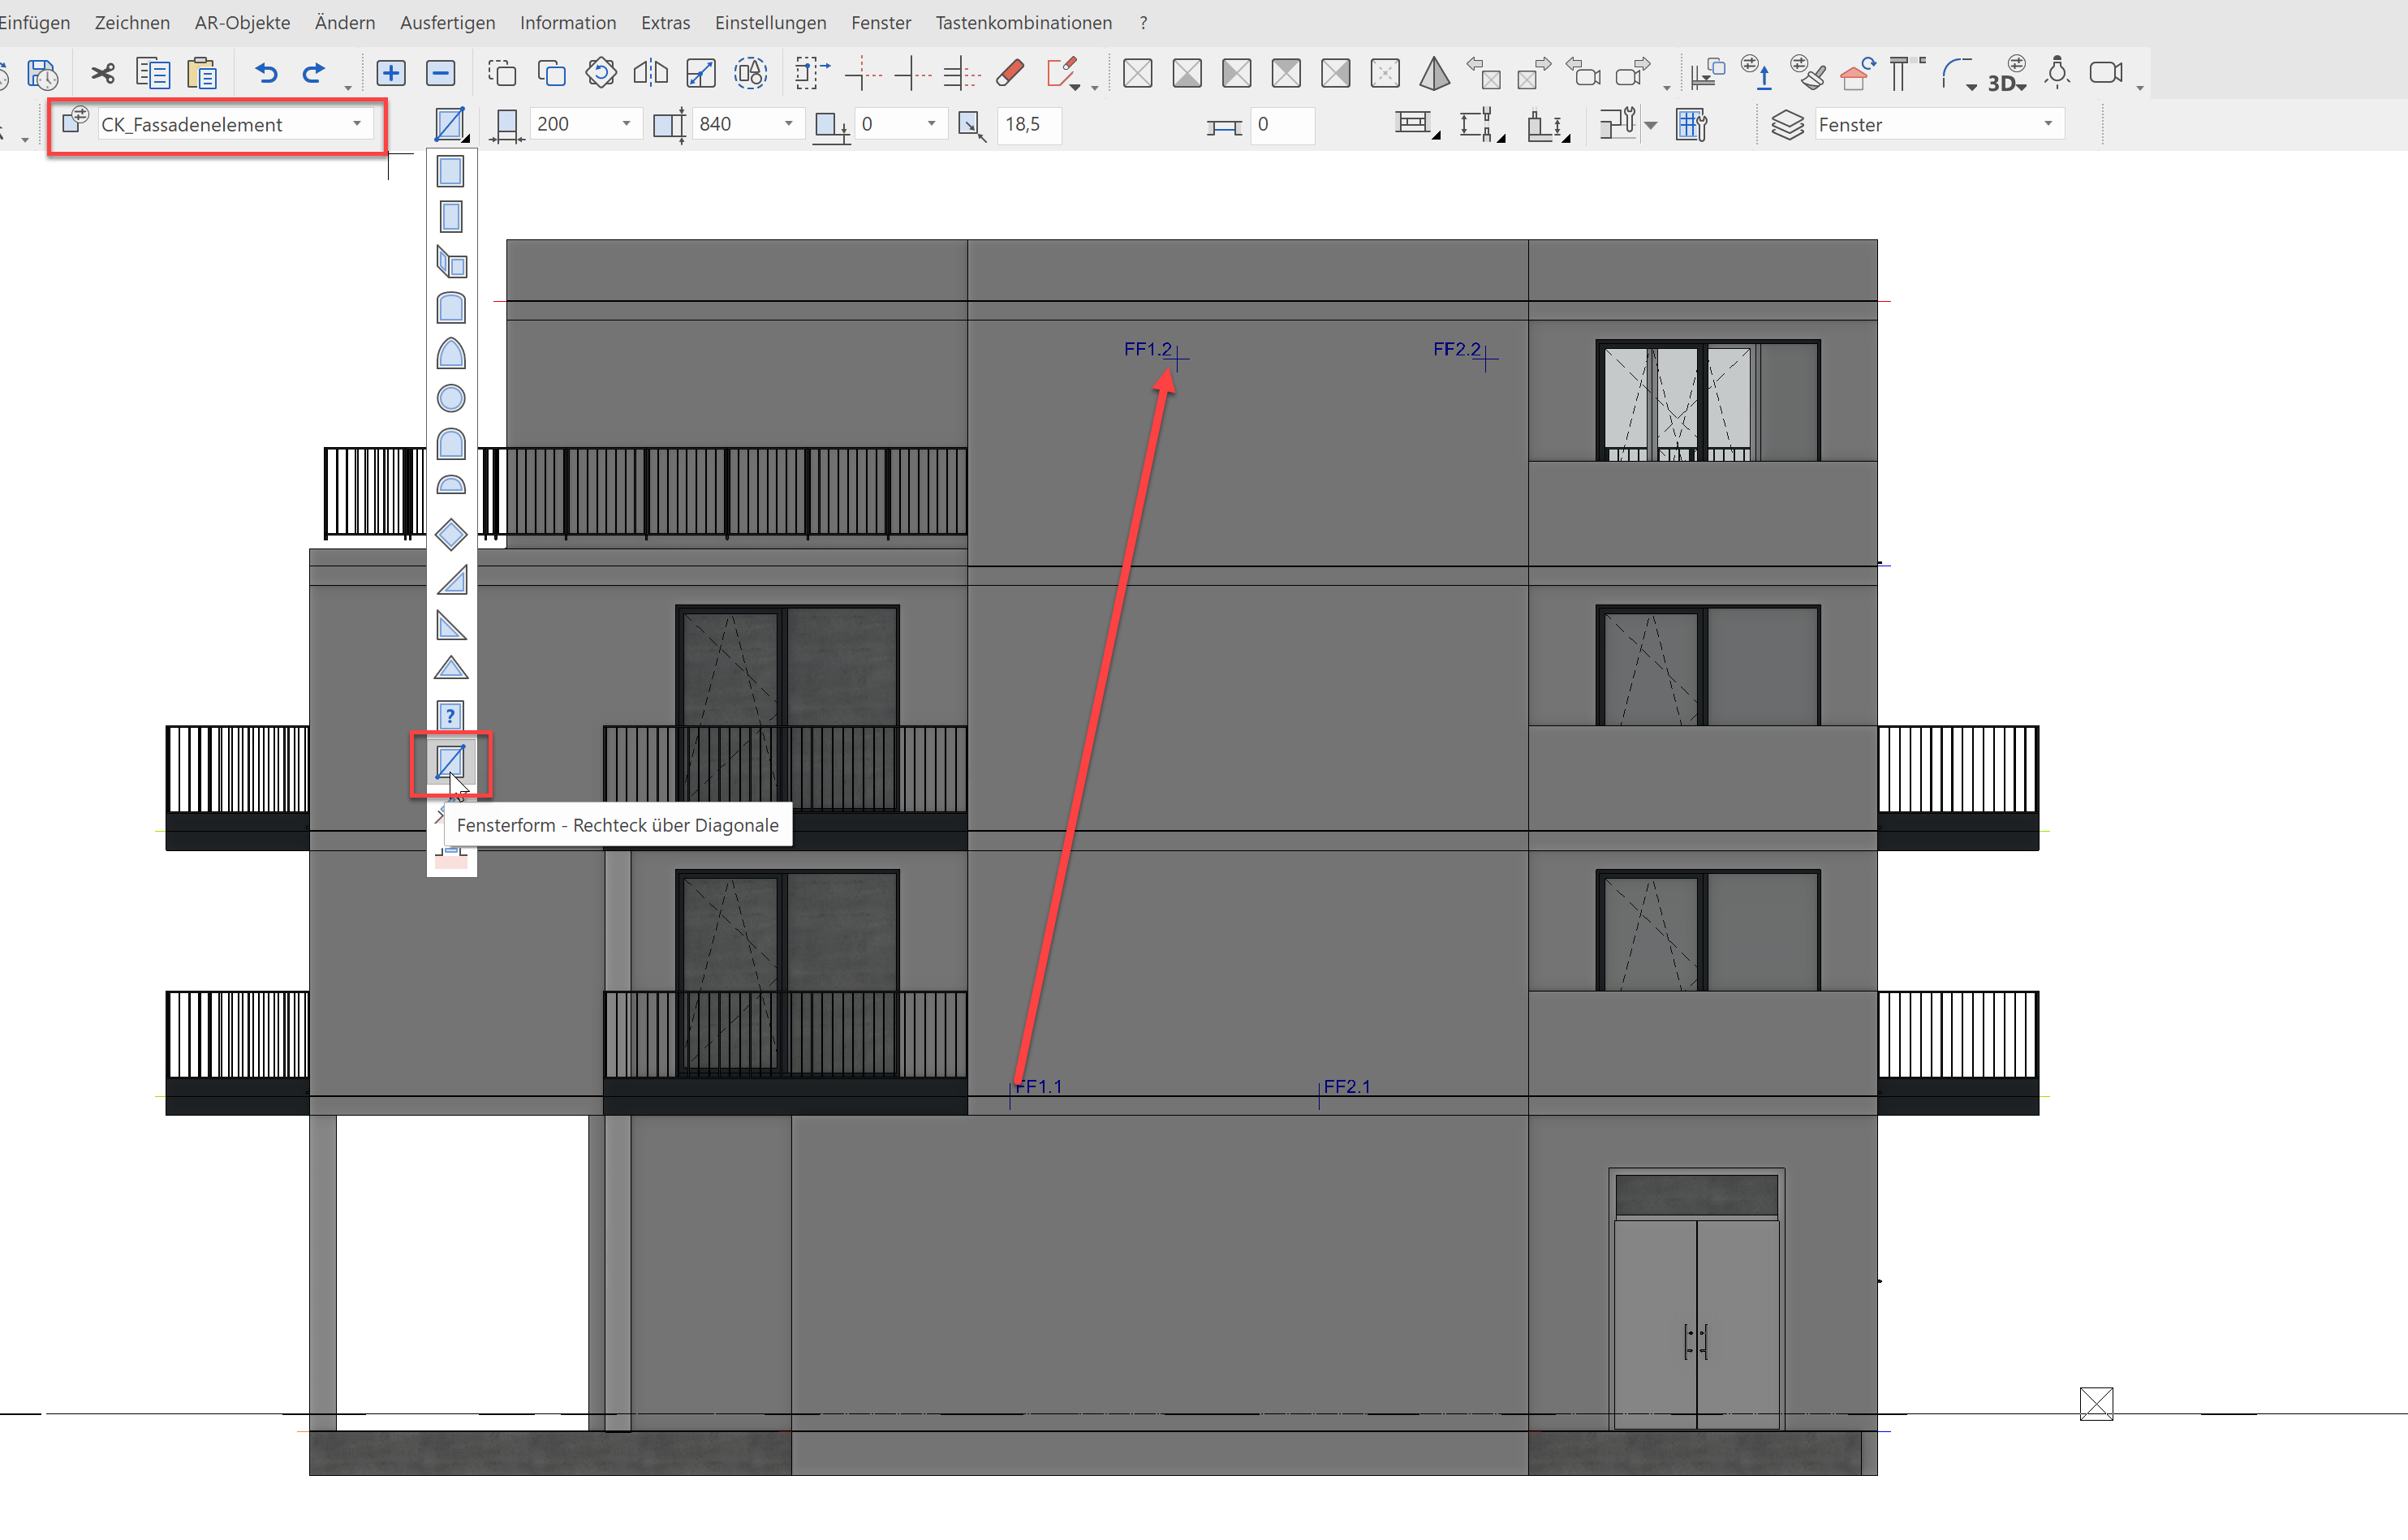The image size is (2408, 1540).
Task: Choose the isosceles triangle window shape
Action: 451,668
